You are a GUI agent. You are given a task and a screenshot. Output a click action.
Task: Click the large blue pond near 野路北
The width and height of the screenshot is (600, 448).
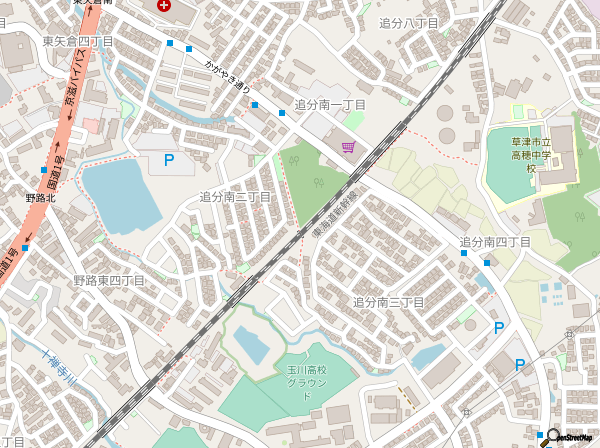click(x=120, y=196)
